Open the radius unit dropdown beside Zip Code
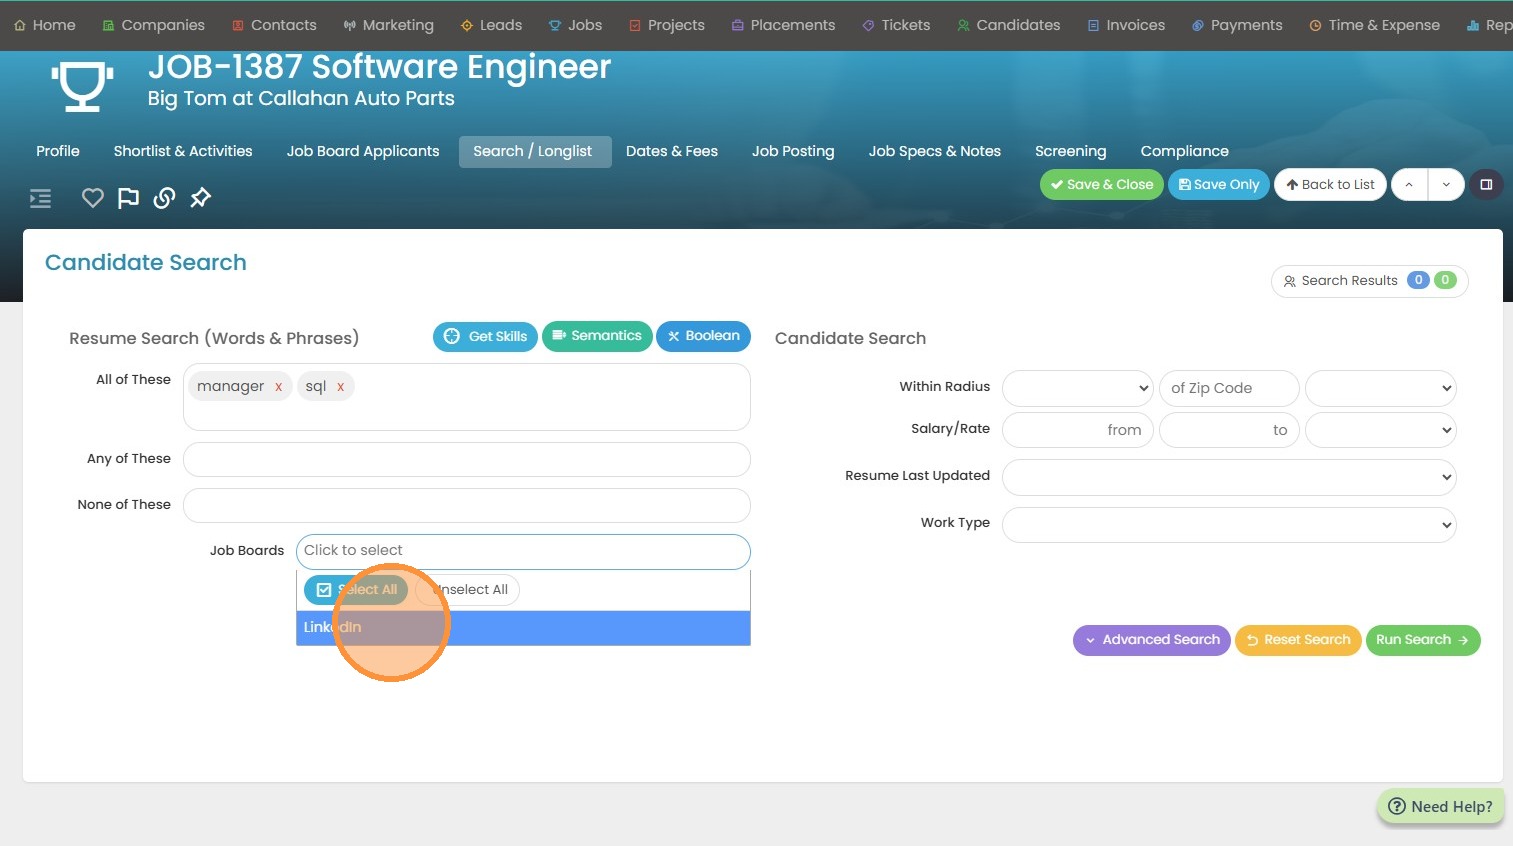Image resolution: width=1513 pixels, height=846 pixels. point(1381,388)
